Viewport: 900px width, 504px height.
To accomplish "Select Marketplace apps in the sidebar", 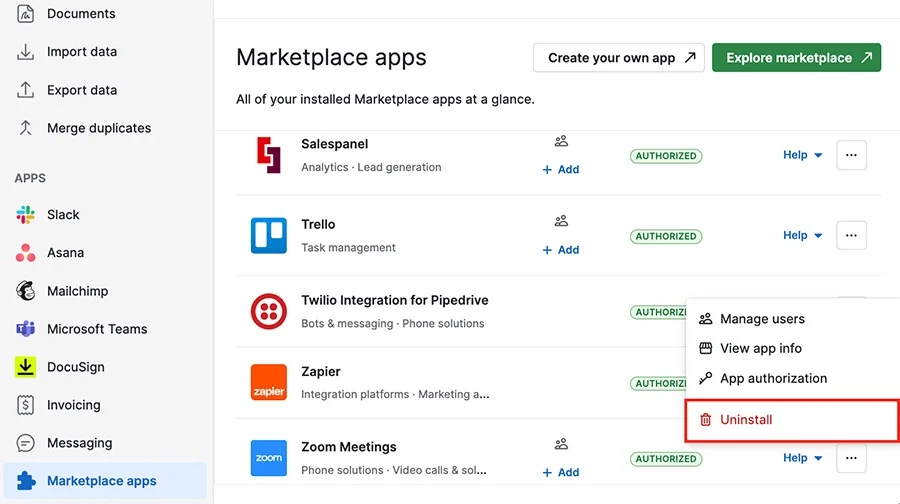I will [x=105, y=480].
